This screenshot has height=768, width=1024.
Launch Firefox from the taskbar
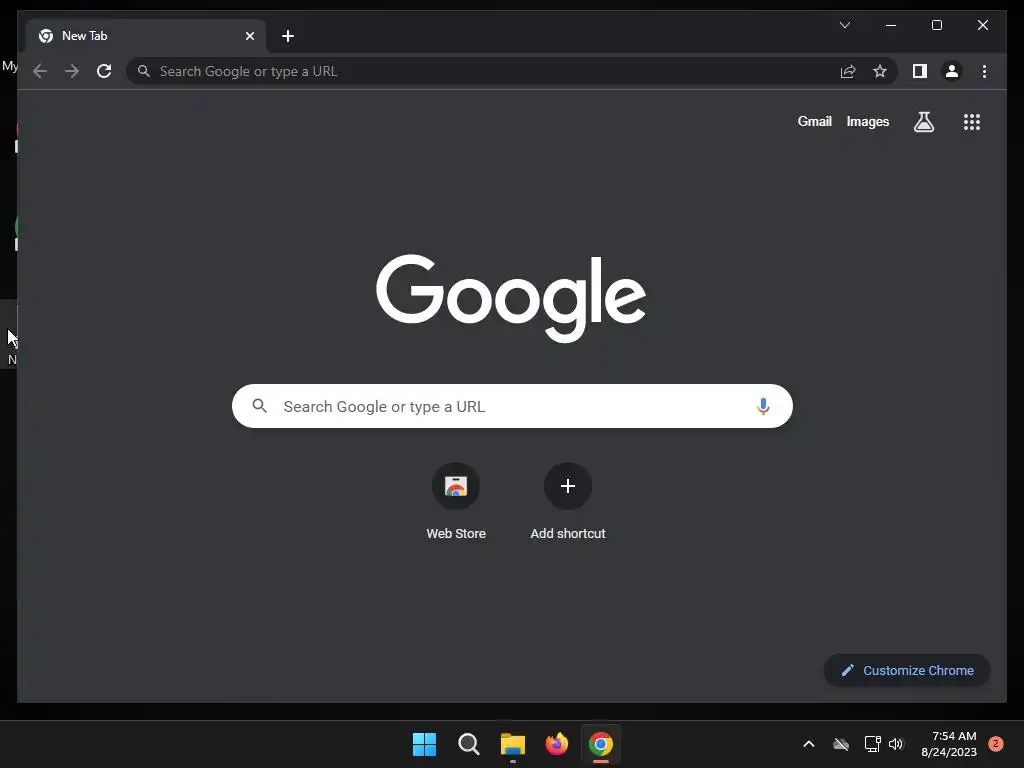pos(556,744)
